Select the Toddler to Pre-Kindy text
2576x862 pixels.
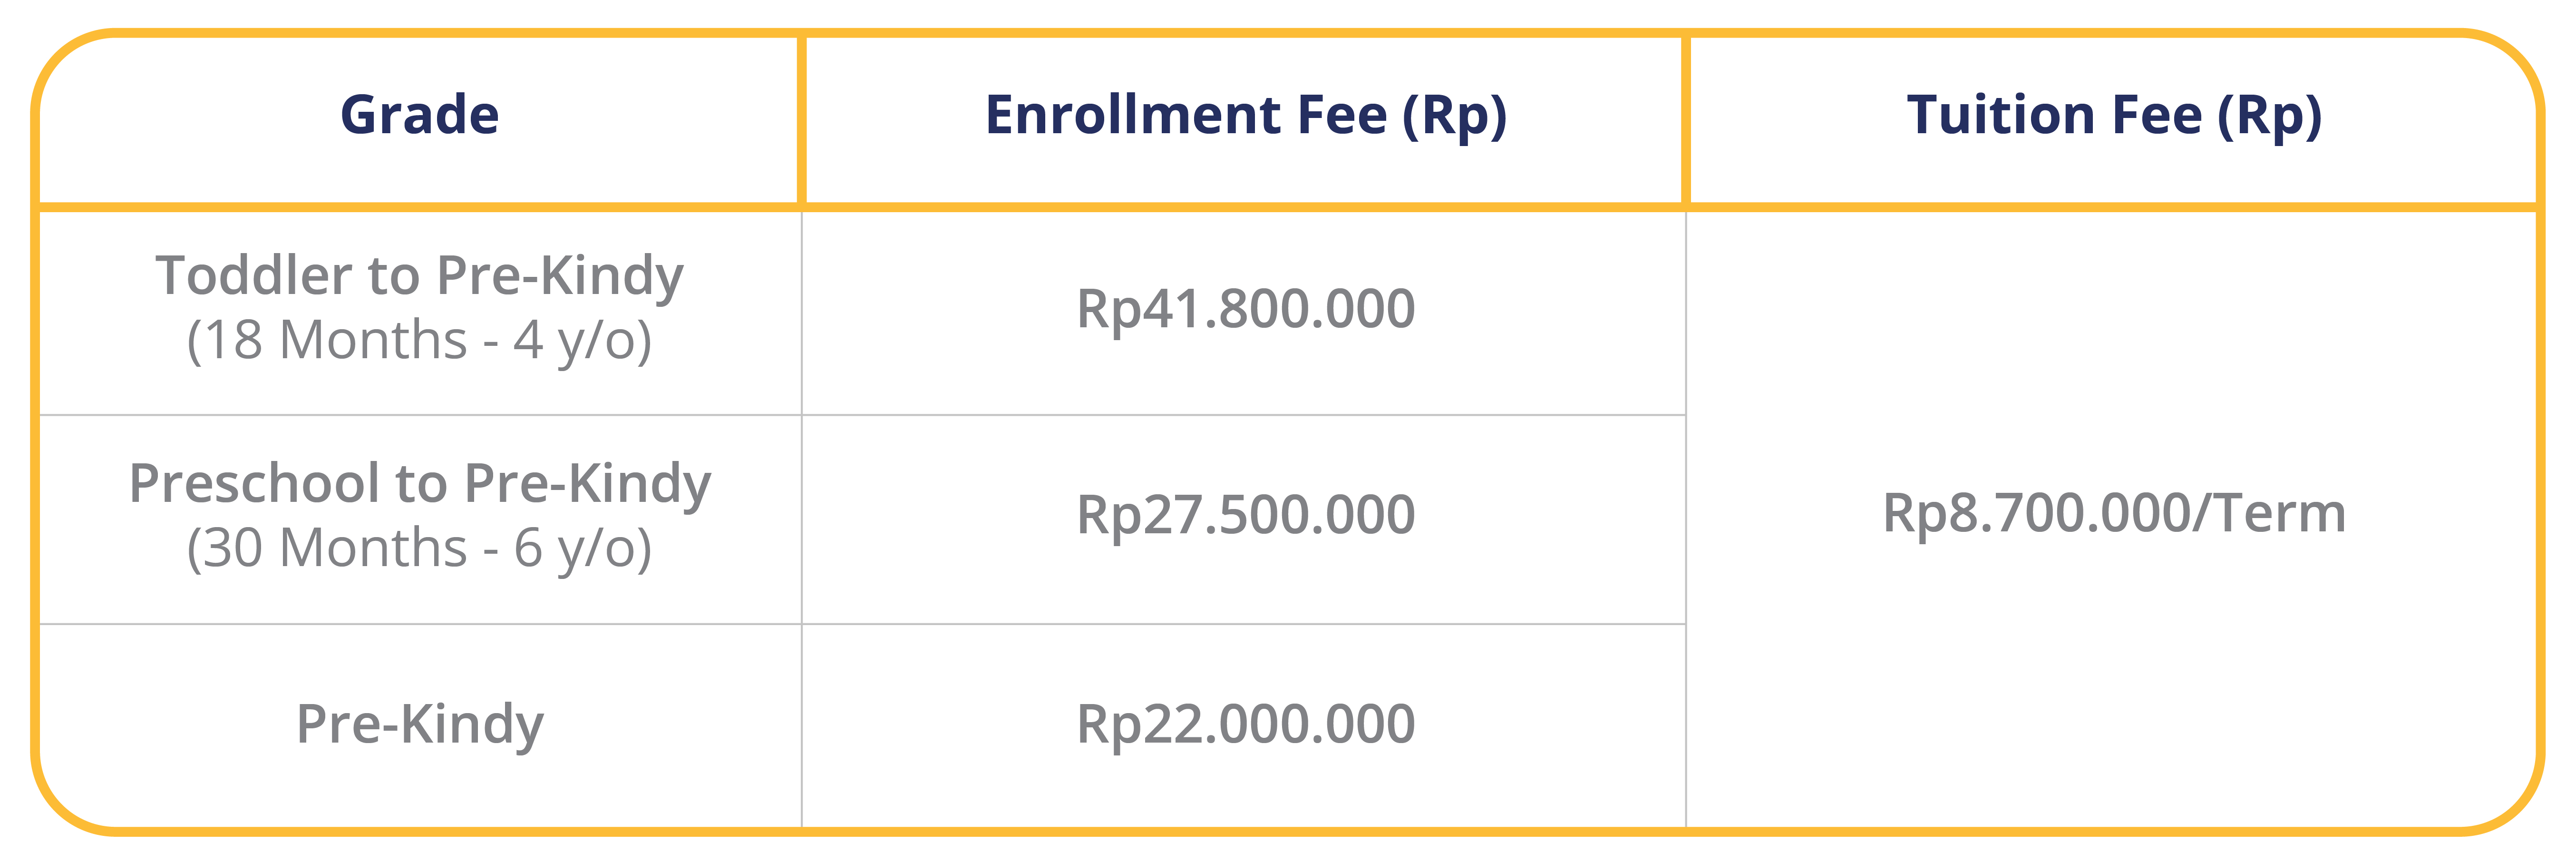[x=419, y=276]
